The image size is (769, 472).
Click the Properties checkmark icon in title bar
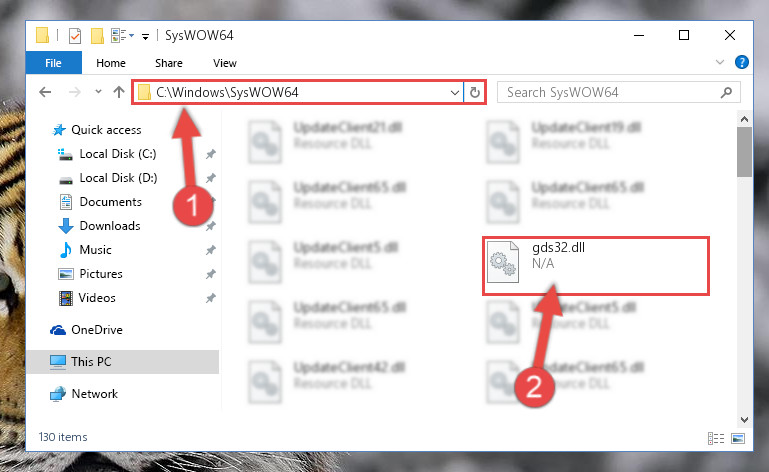click(x=75, y=36)
